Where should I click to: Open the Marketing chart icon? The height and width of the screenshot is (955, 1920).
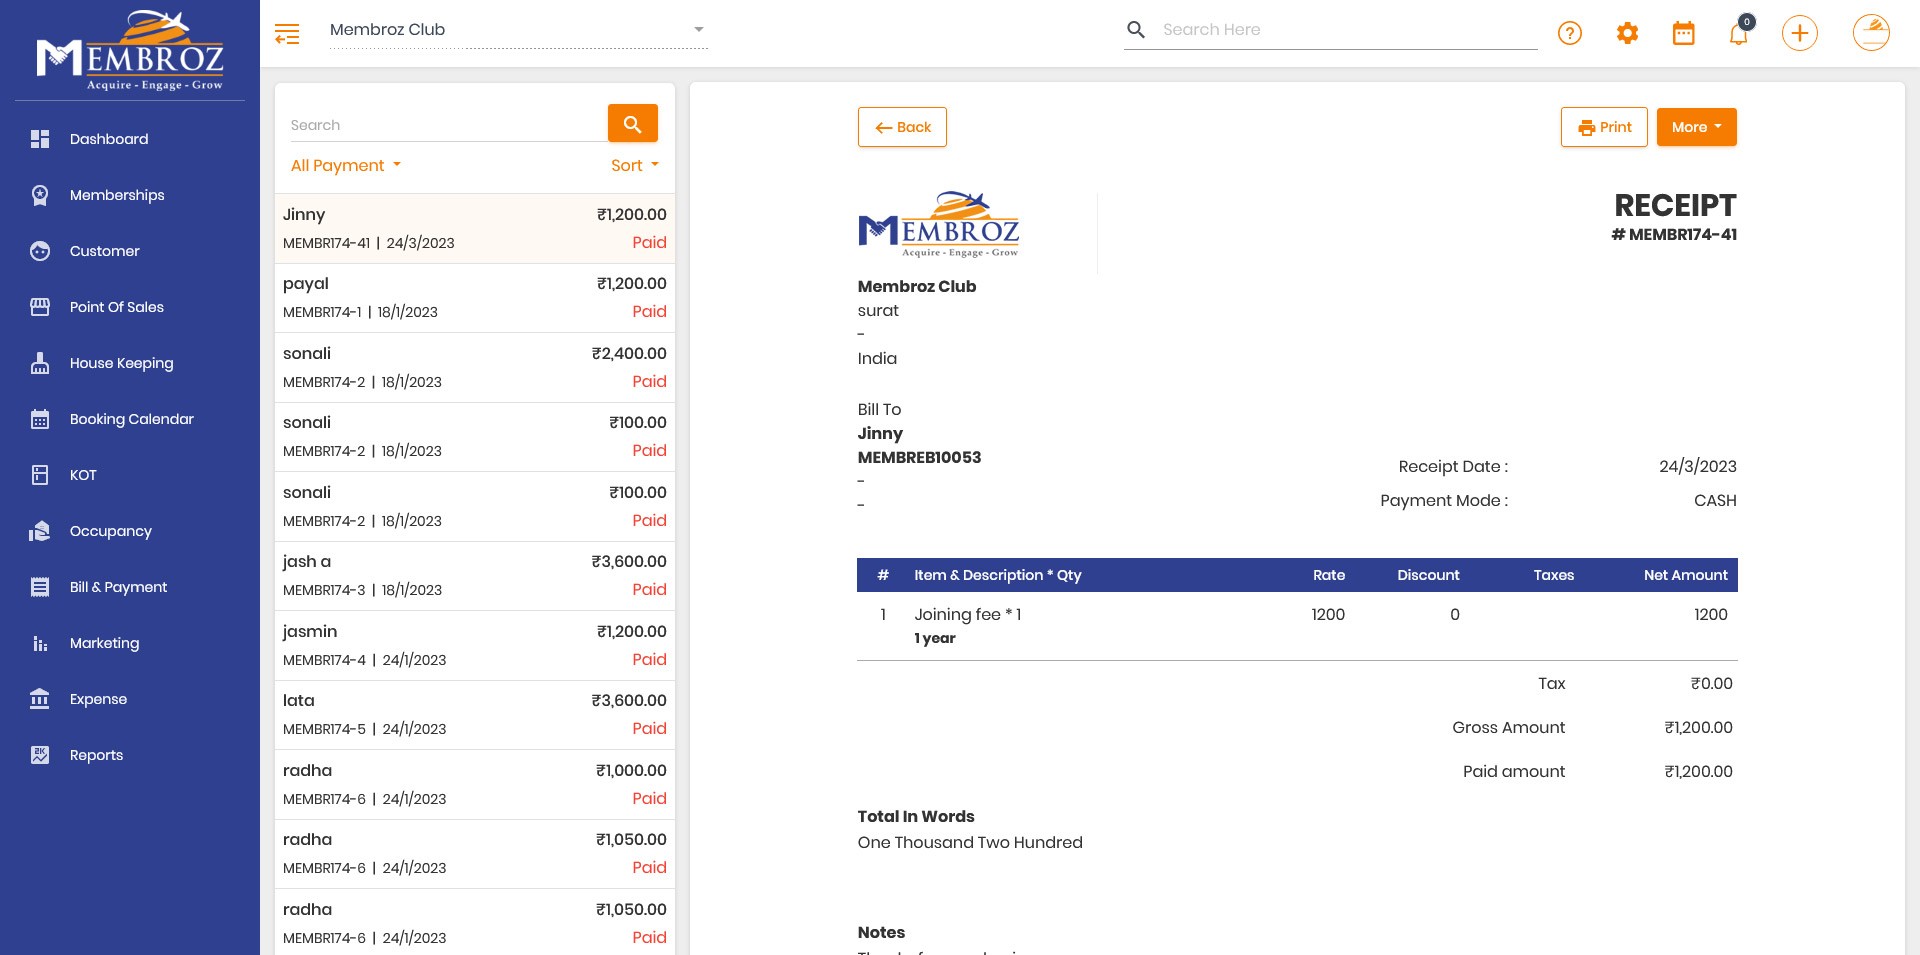click(x=40, y=643)
